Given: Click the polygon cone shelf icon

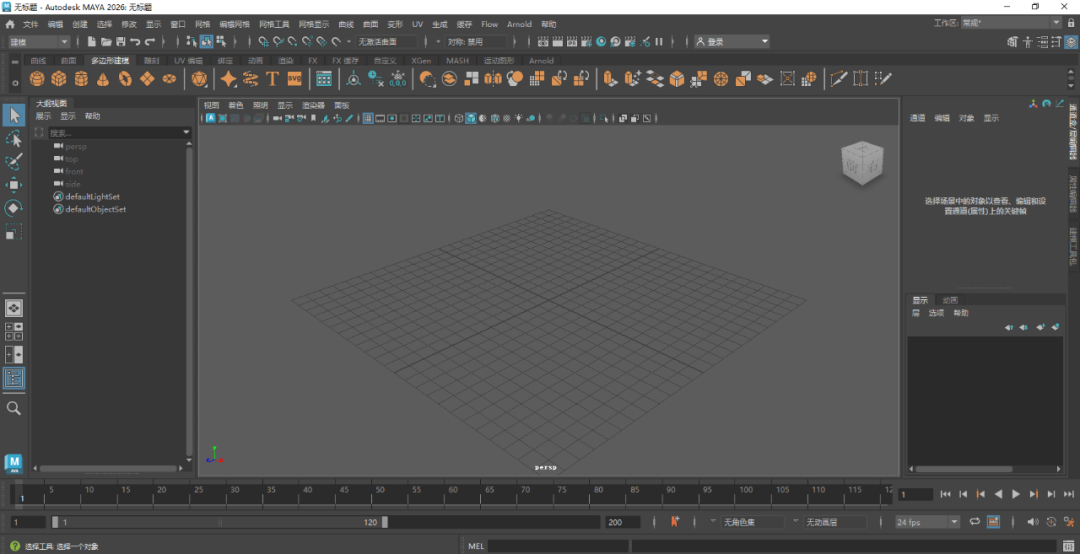Looking at the screenshot, I should tap(103, 79).
